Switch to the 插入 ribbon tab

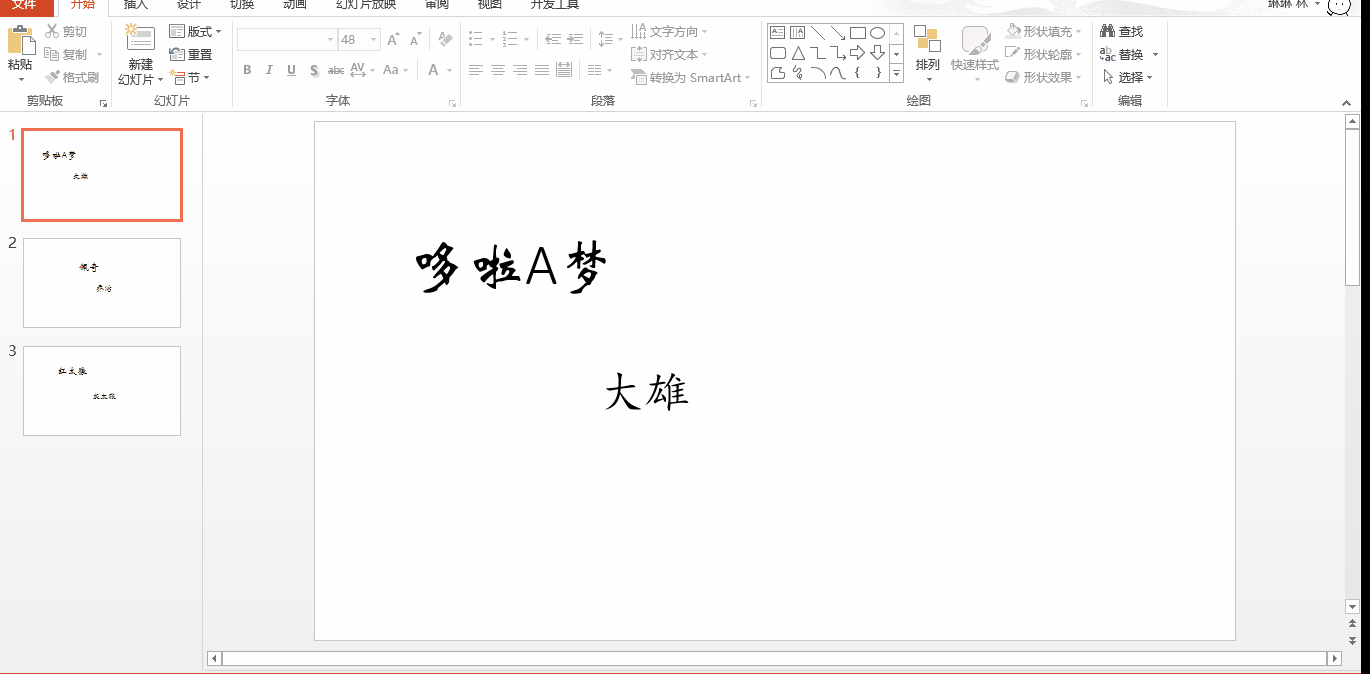(135, 5)
